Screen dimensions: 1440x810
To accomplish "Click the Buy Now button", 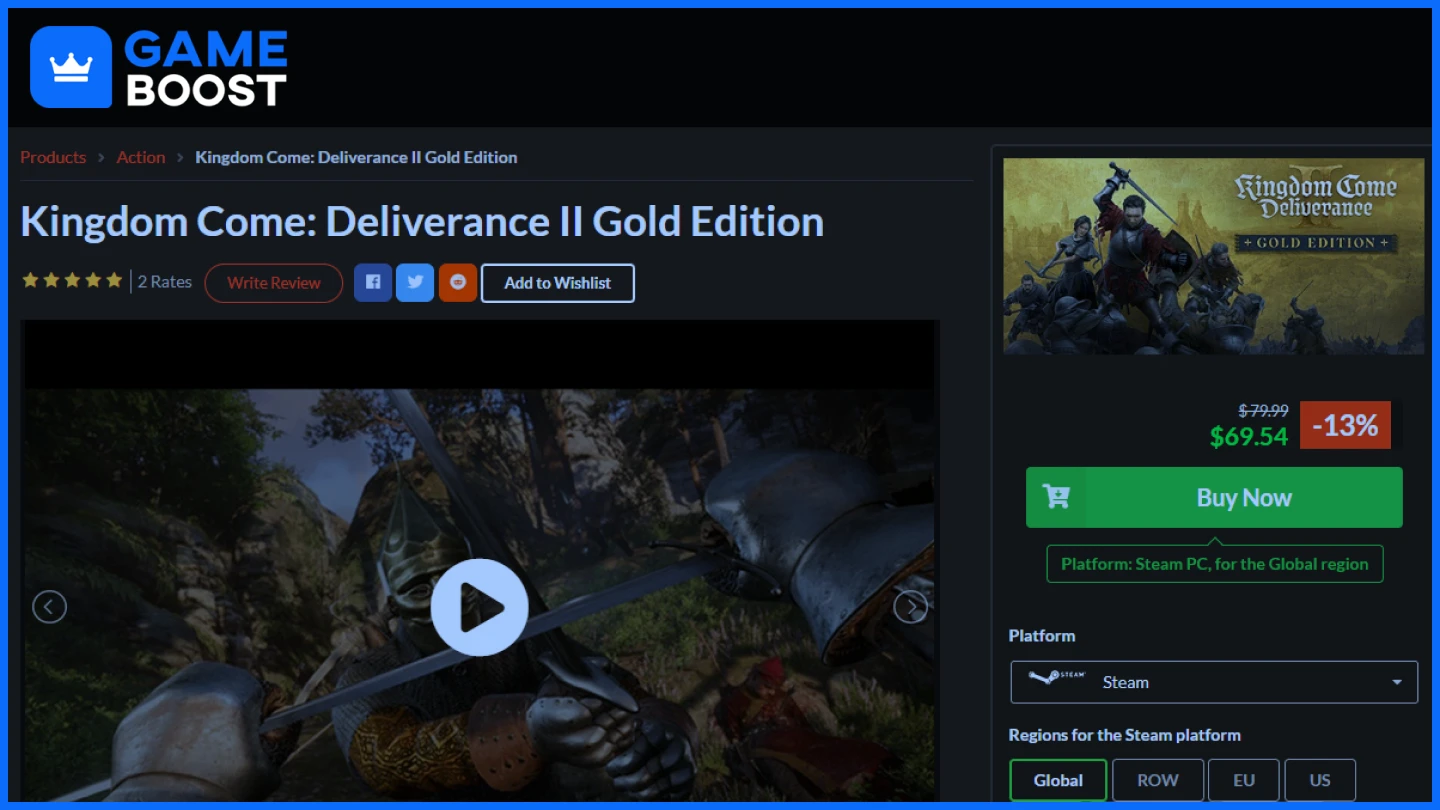I will point(1214,497).
